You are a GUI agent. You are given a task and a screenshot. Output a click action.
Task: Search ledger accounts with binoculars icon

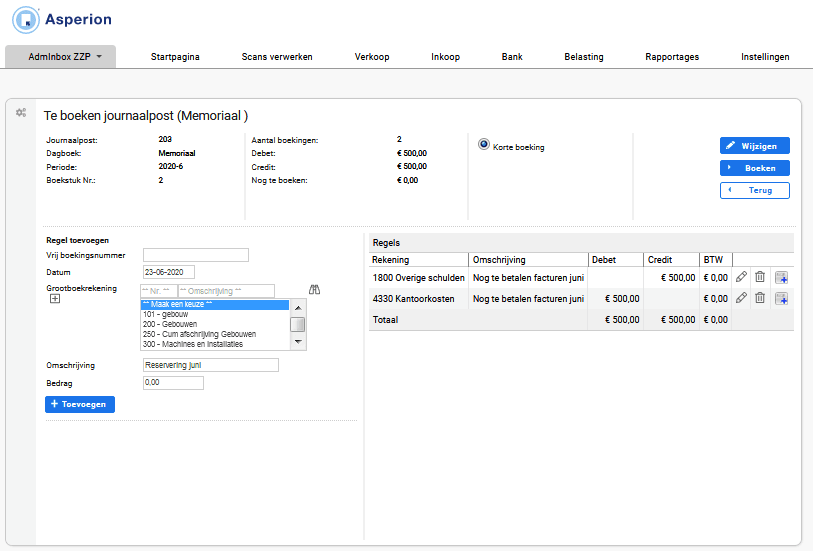(314, 289)
